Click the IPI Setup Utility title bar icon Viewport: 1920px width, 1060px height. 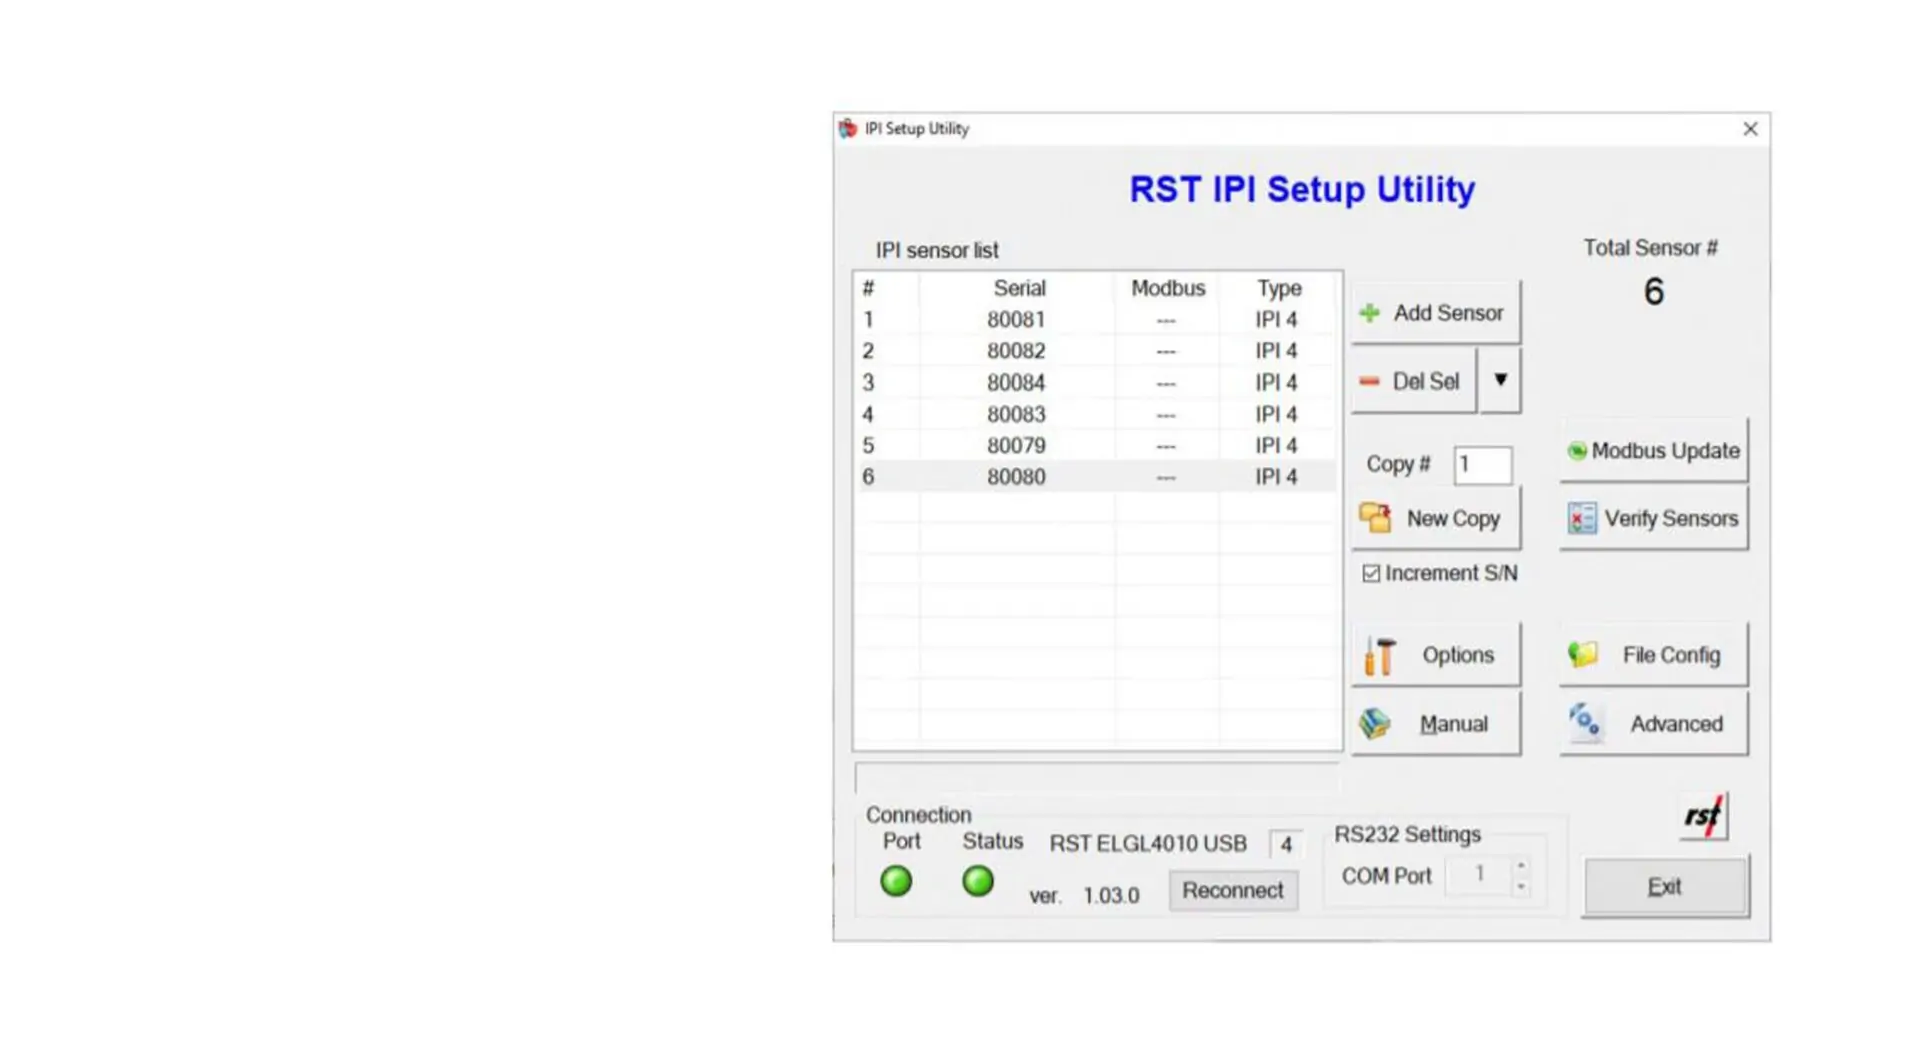[848, 128]
